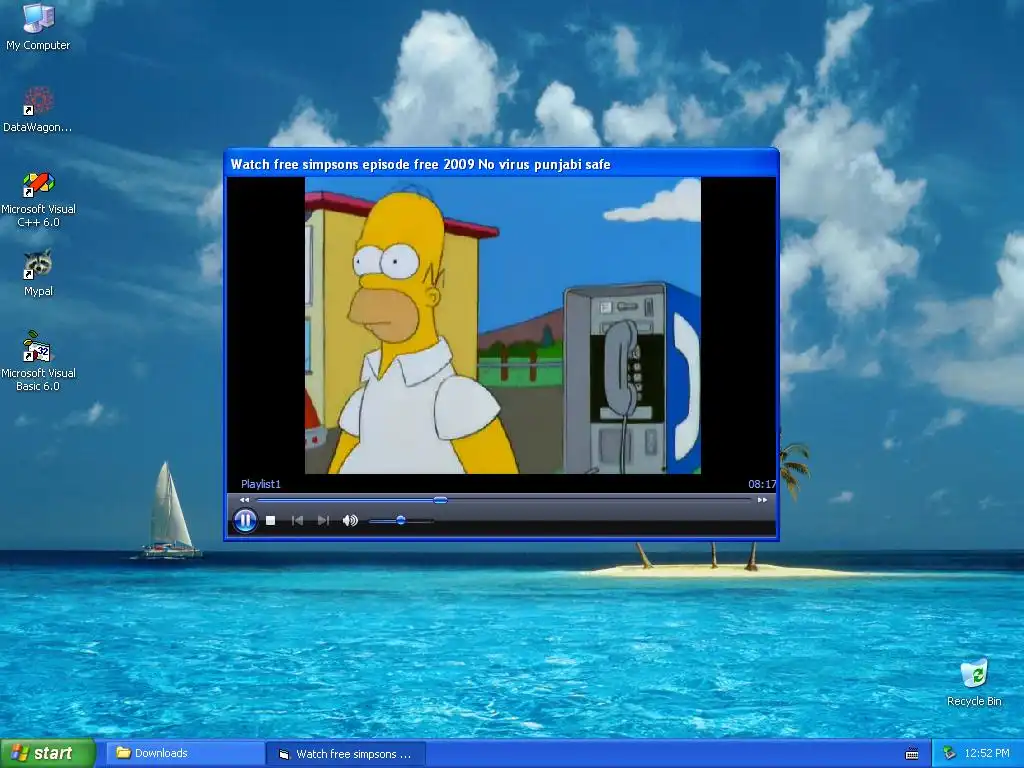
Task: Select the Recycle Bin desktop icon
Action: (x=974, y=682)
